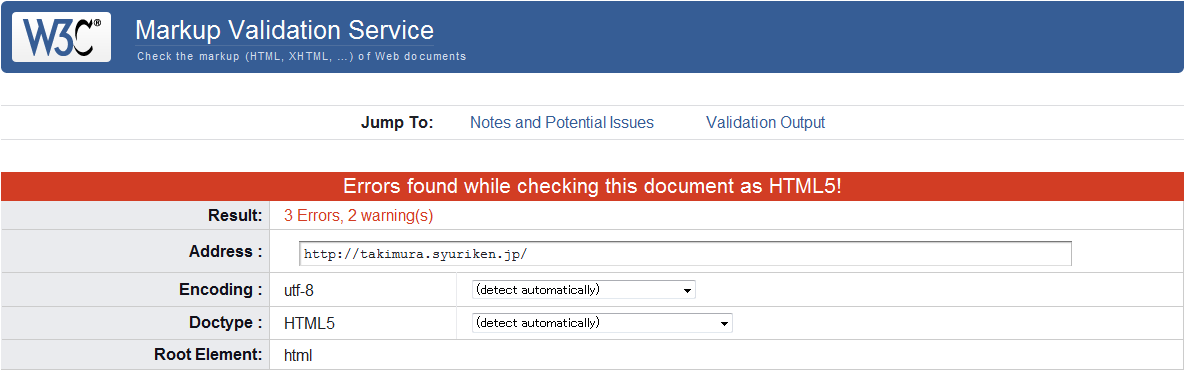Click the 'Encoding :' field label
This screenshot has width=1185, height=372.
221,290
